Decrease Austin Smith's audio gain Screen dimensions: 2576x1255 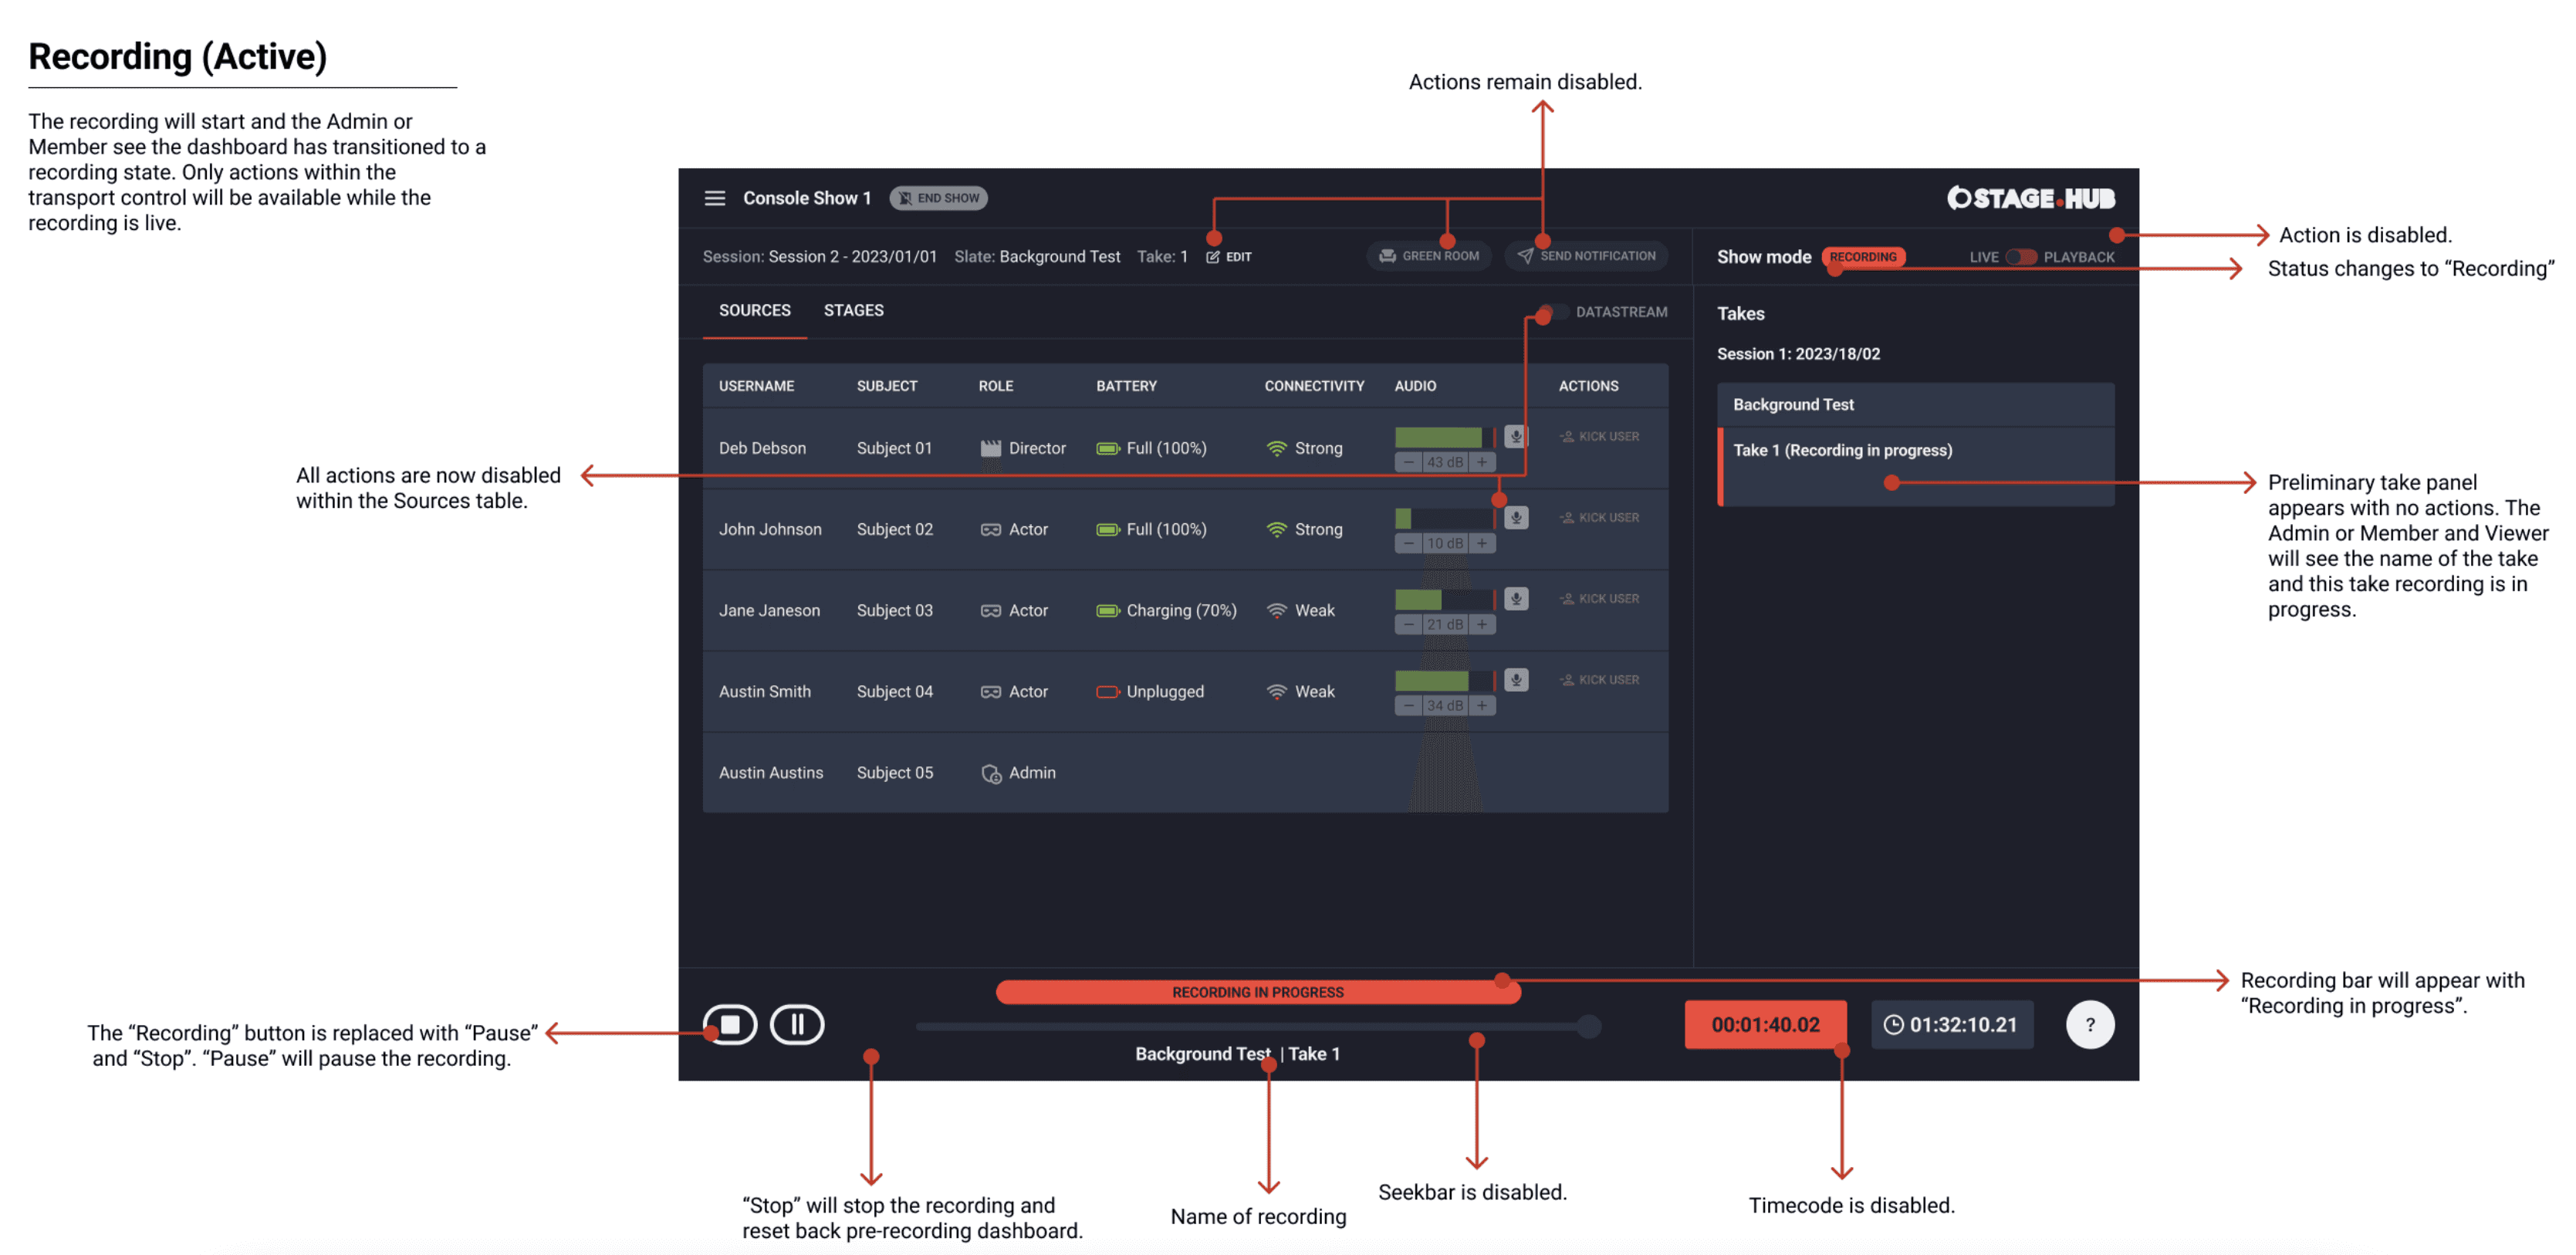[x=1408, y=705]
